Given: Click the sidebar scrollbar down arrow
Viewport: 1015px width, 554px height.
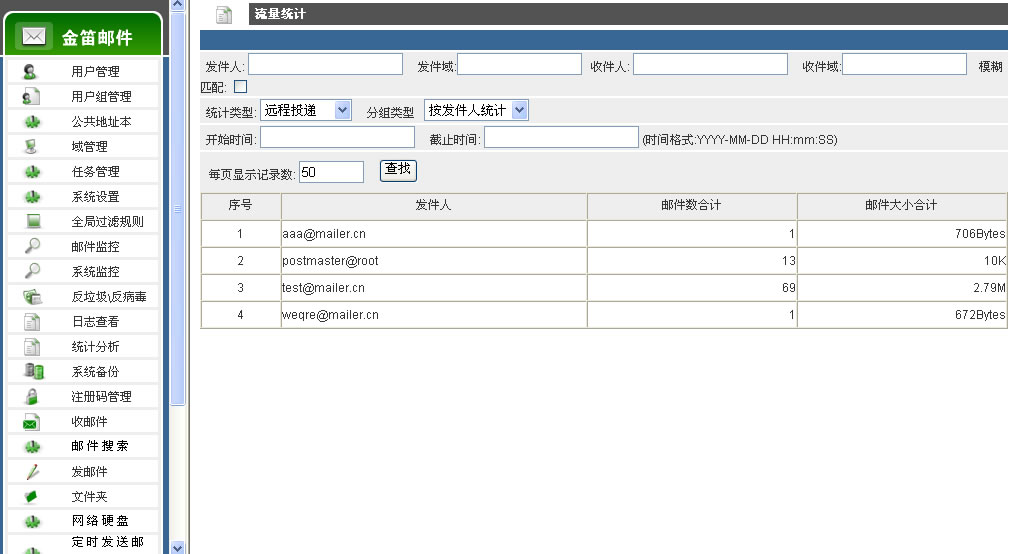Looking at the screenshot, I should [x=178, y=547].
